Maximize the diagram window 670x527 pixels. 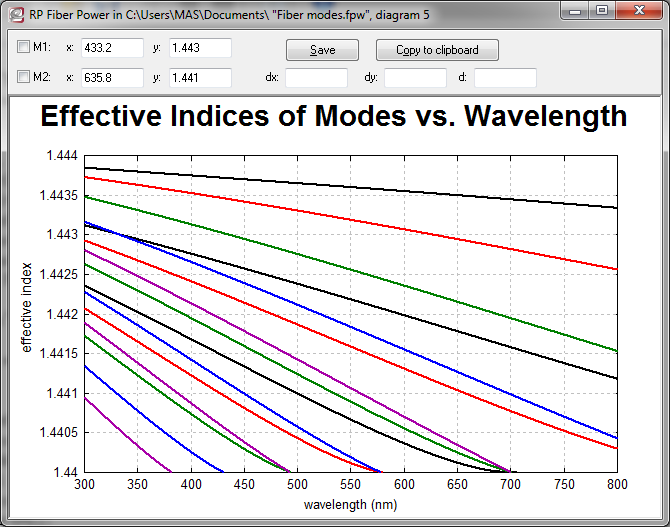[x=601, y=11]
